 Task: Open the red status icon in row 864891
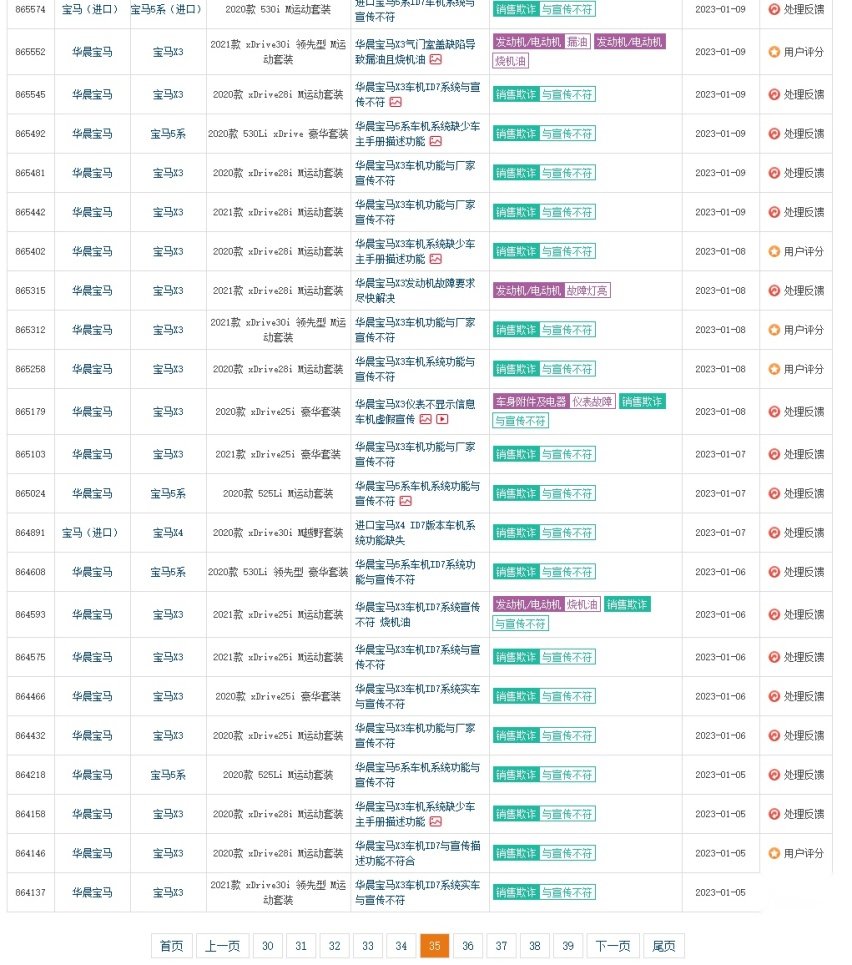tap(774, 533)
